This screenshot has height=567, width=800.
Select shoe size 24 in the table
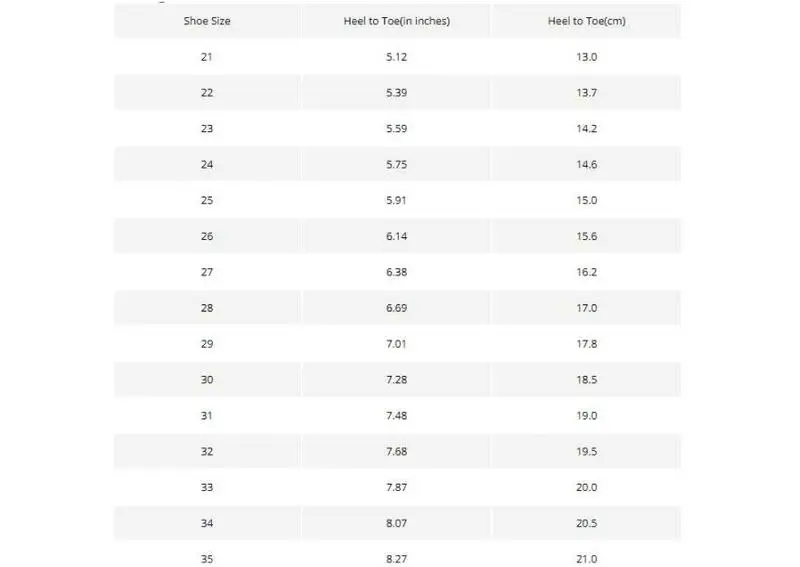pyautogui.click(x=206, y=165)
